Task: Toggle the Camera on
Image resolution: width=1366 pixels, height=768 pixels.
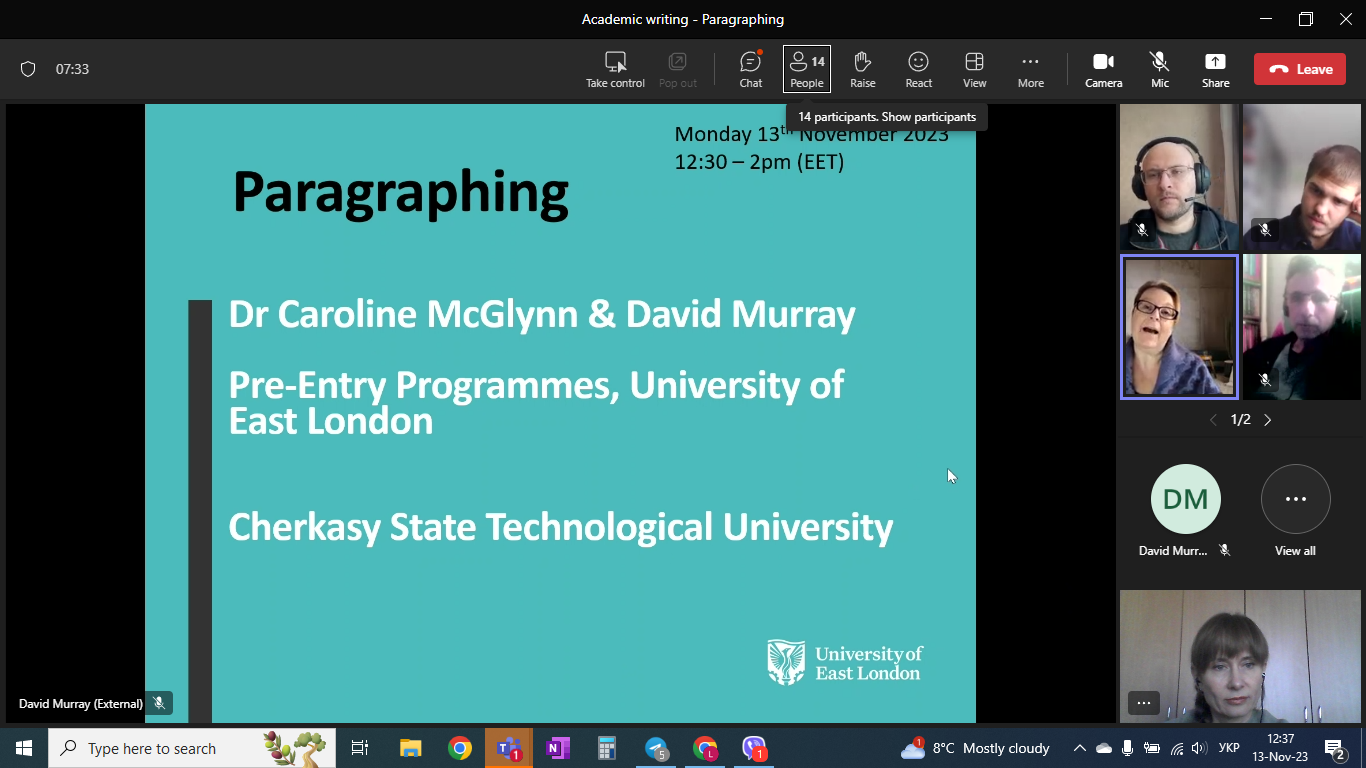Action: (1104, 69)
